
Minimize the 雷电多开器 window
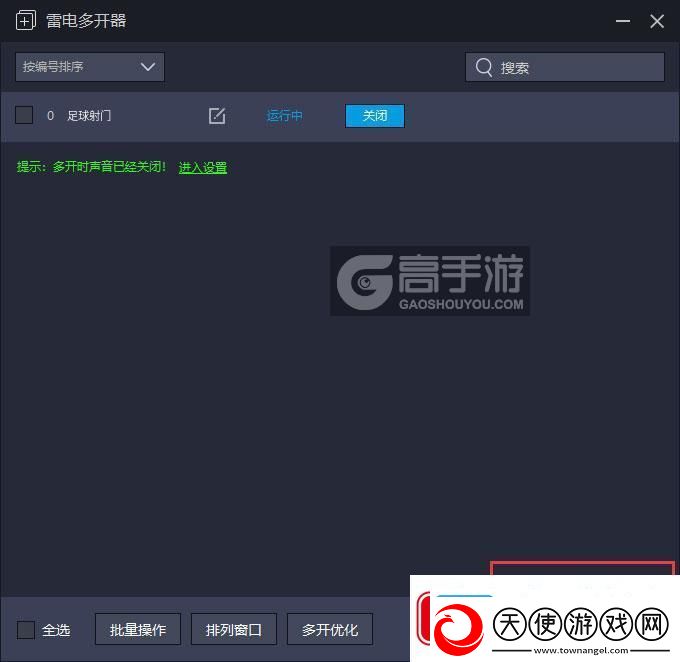623,21
